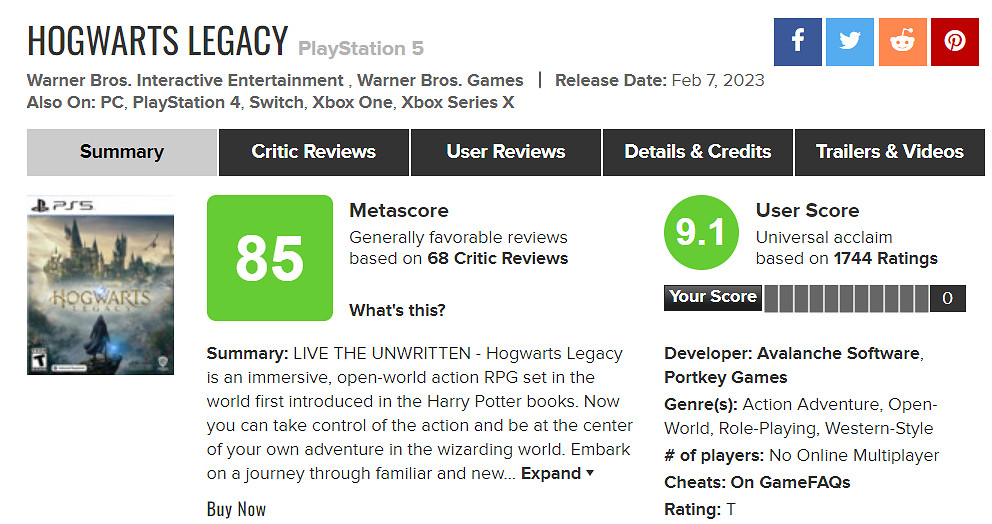Screen dimensions: 992x524
Task: Click the green 85 Metascore badge
Action: click(269, 258)
